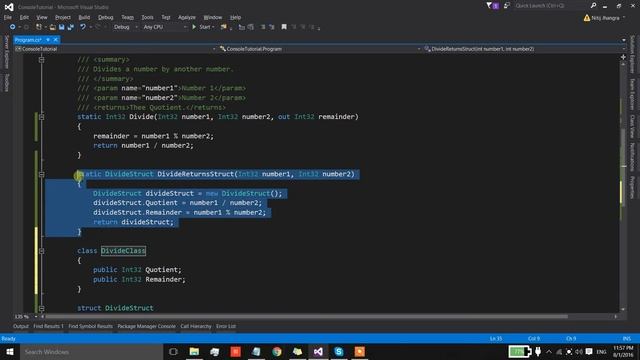
Task: Collapse the Divide method outline
Action: click(x=41, y=117)
